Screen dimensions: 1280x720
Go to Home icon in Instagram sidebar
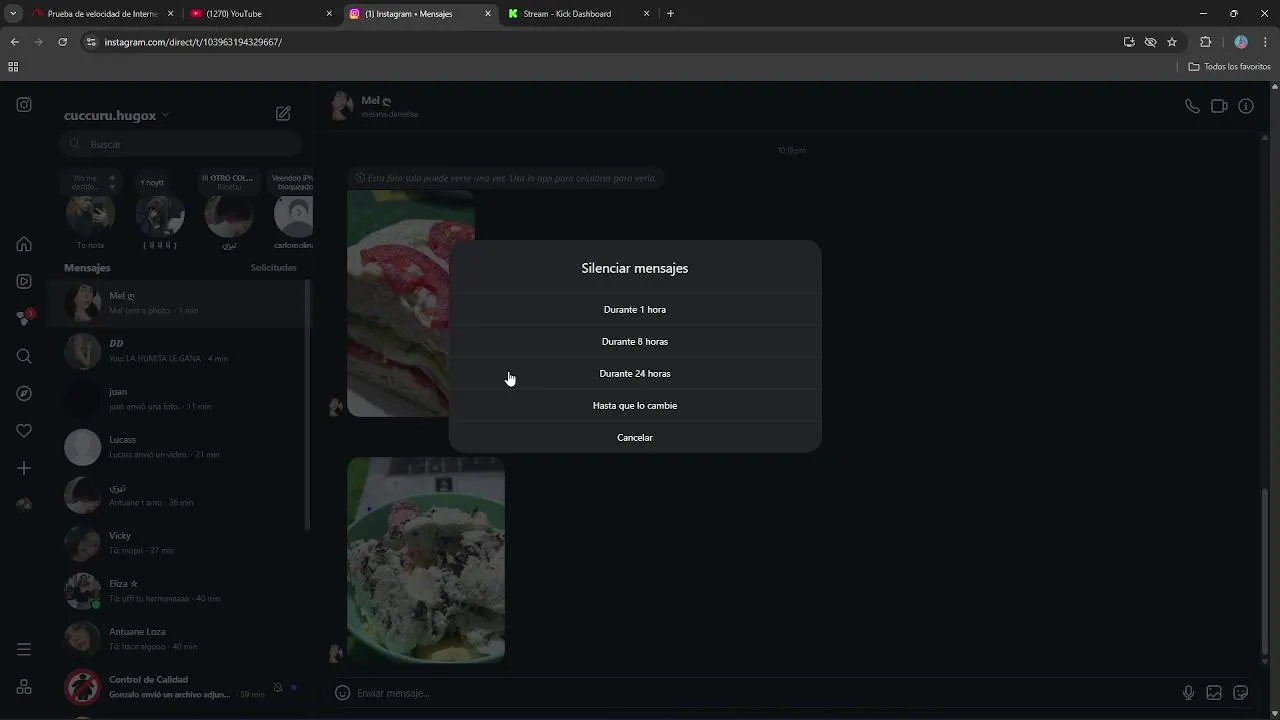[24, 244]
